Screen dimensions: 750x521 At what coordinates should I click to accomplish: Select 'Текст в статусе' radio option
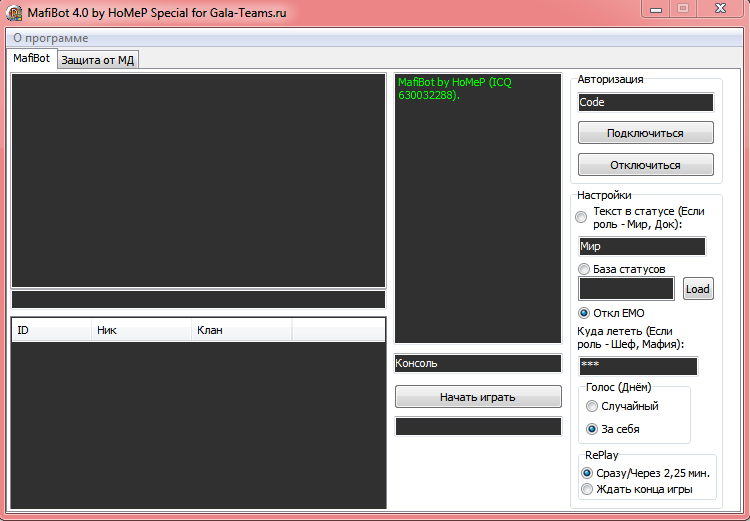582,217
